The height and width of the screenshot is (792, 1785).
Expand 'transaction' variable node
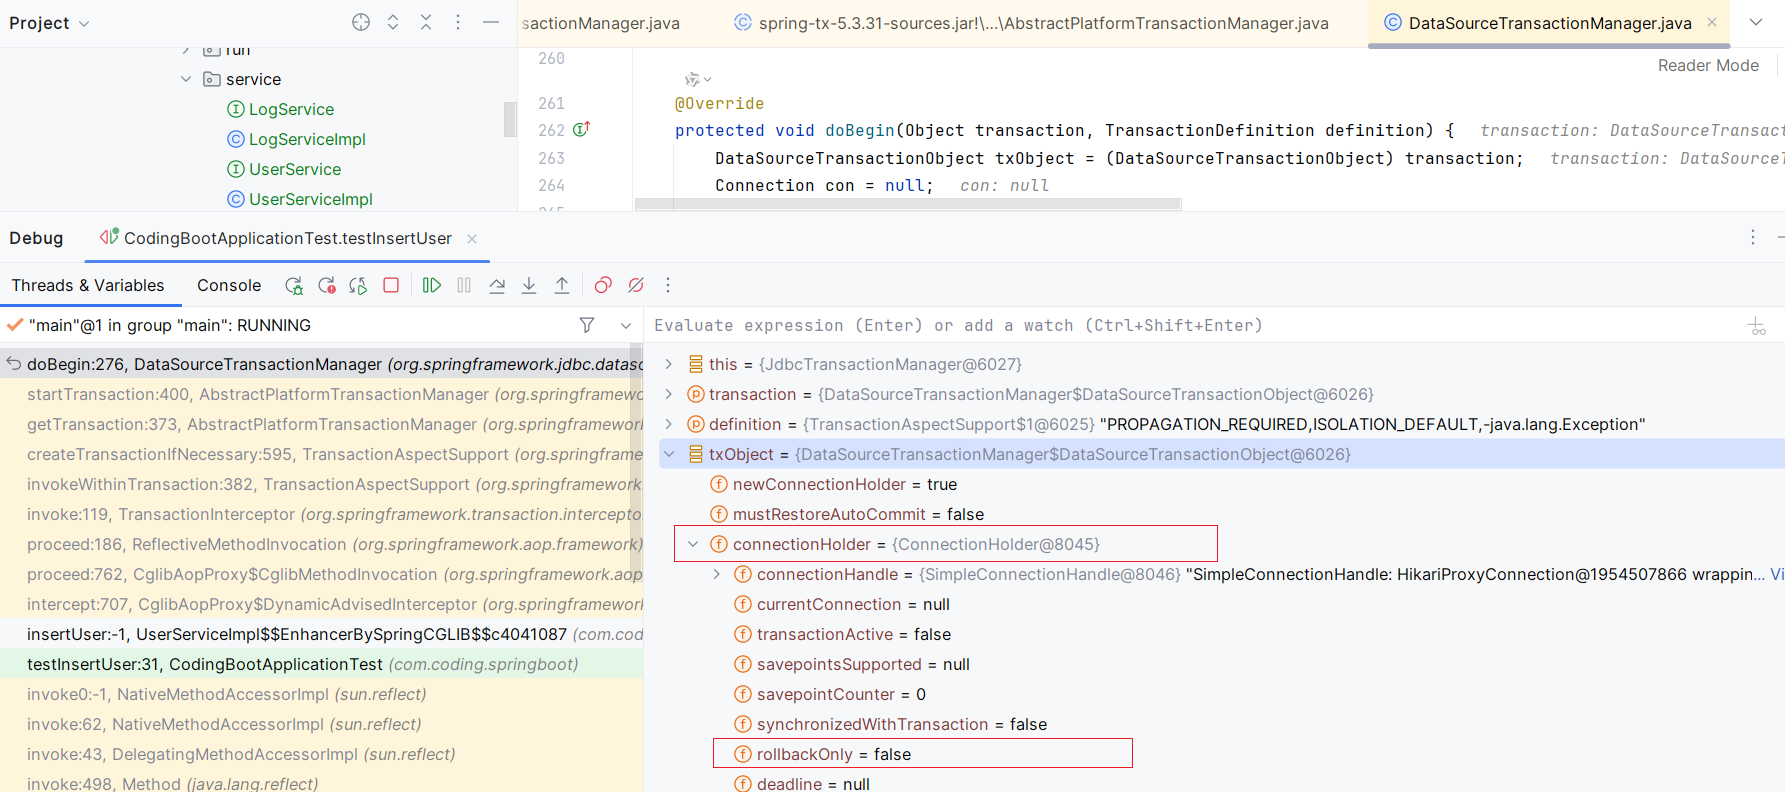(x=669, y=394)
